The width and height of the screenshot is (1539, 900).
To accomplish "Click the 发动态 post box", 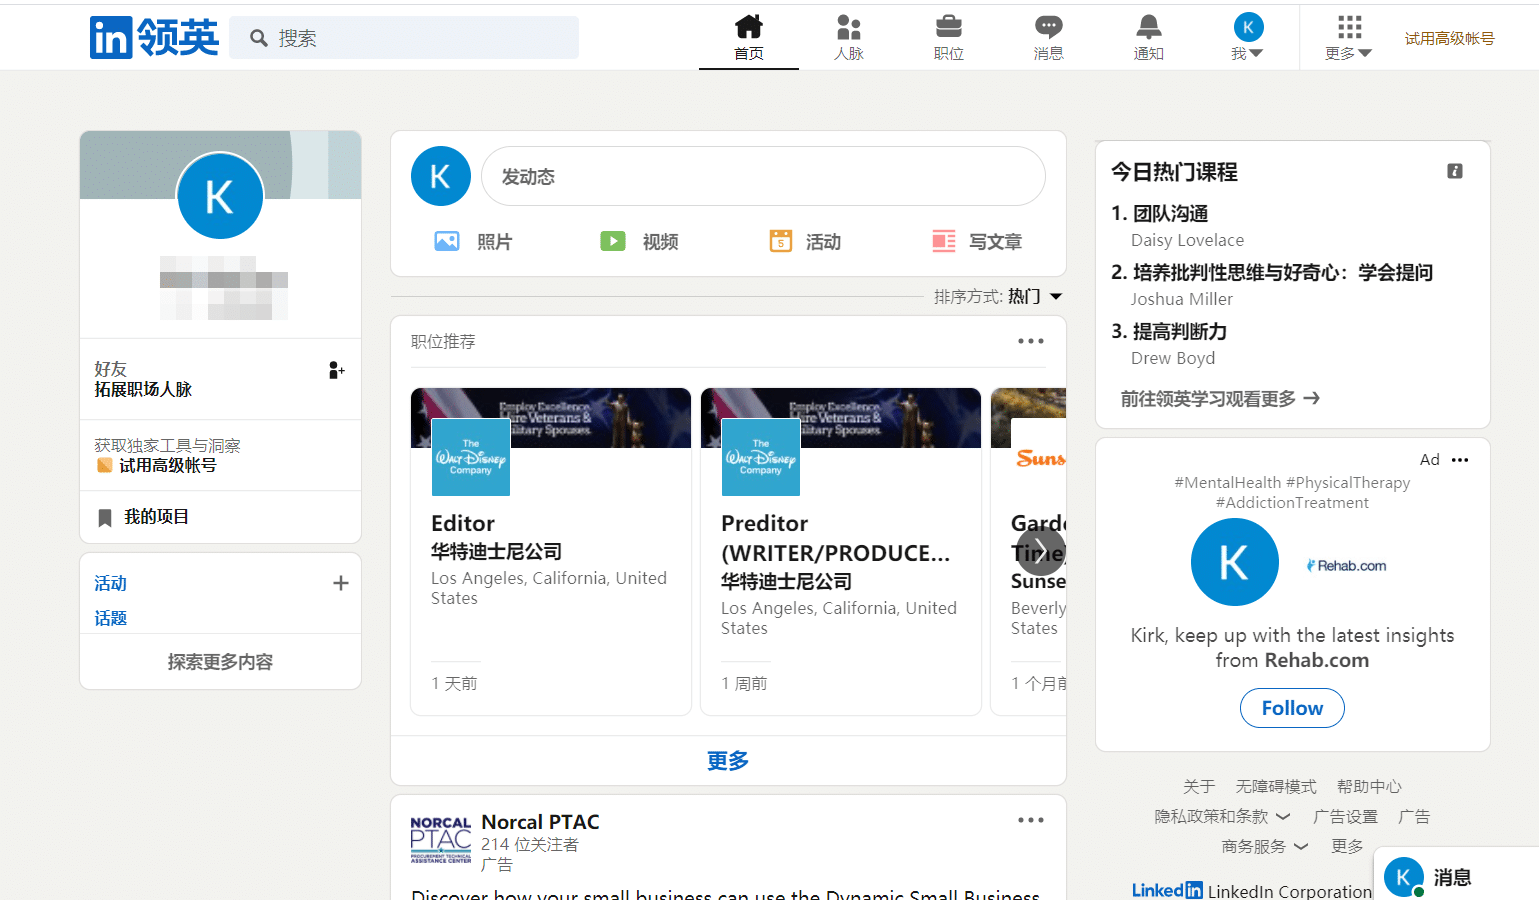I will pyautogui.click(x=763, y=176).
